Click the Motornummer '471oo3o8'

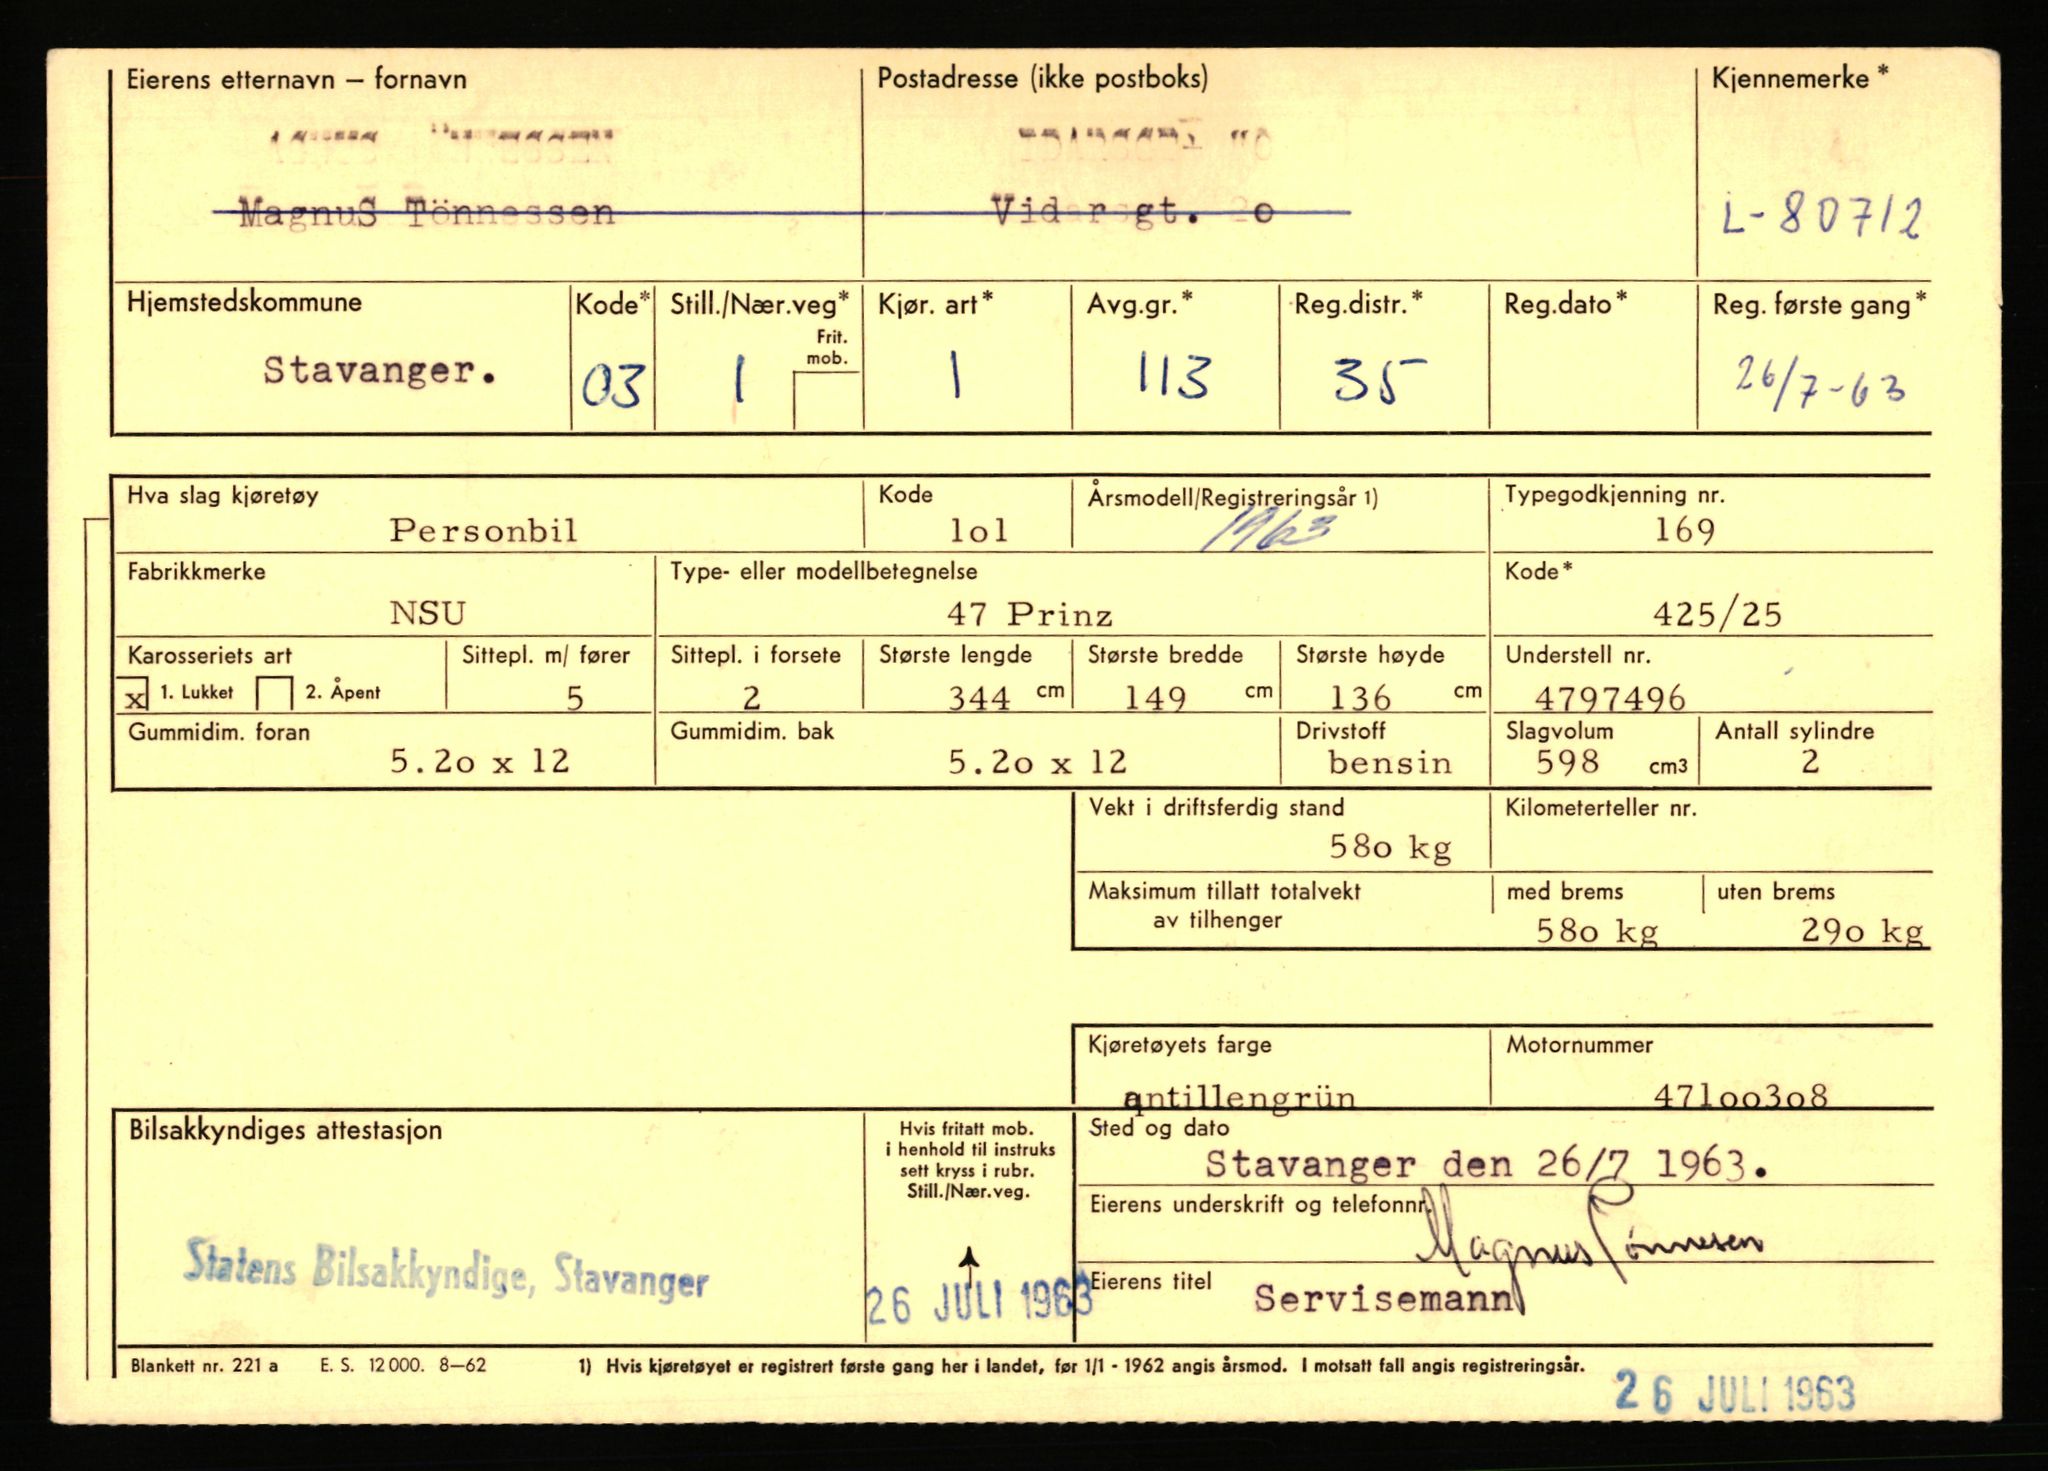[x=1741, y=1096]
